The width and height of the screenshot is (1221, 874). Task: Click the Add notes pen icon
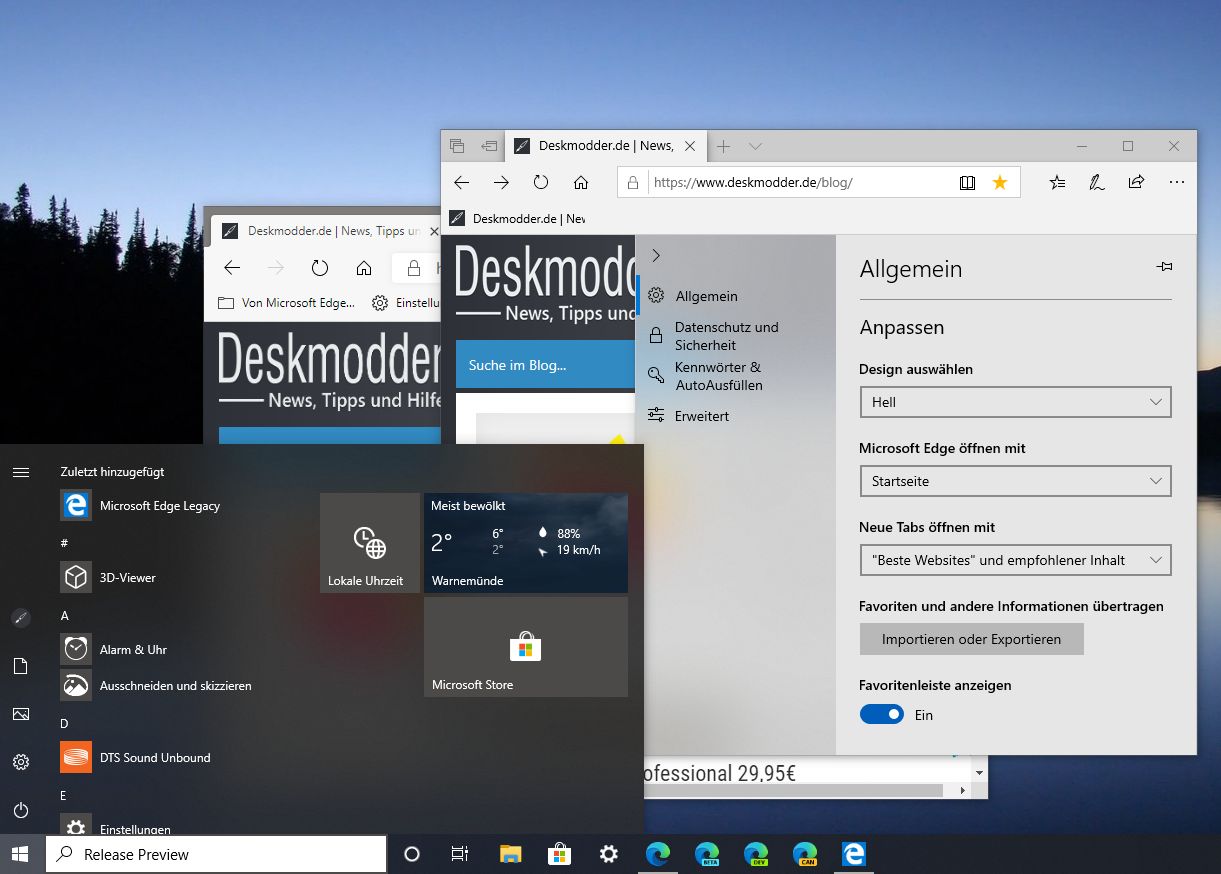[1097, 182]
